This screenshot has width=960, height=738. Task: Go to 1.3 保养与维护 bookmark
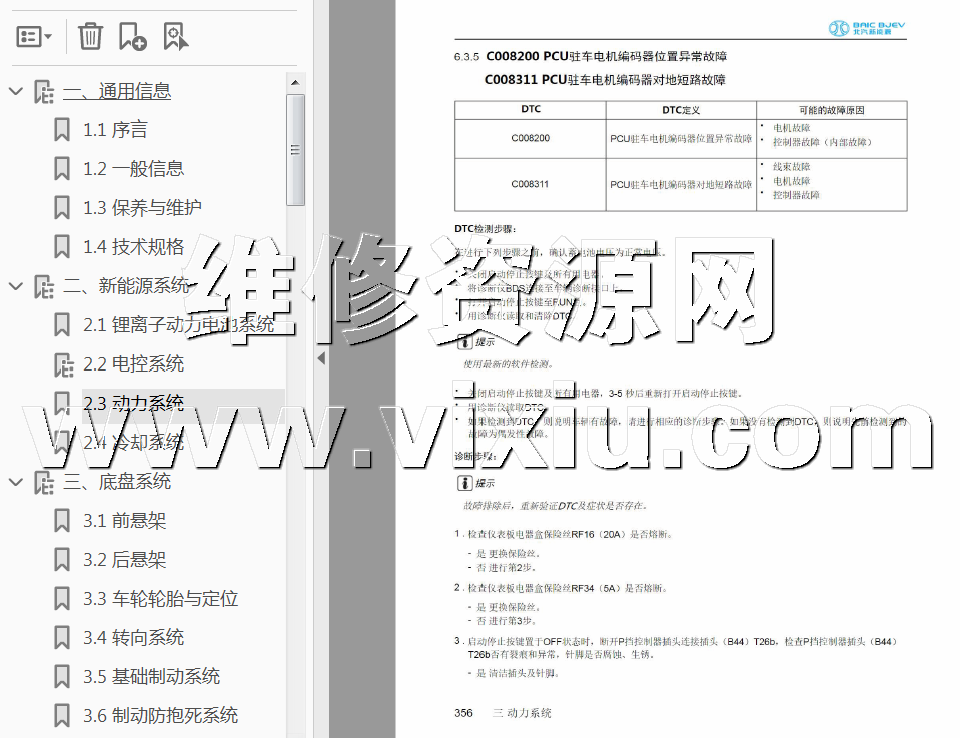[x=142, y=208]
